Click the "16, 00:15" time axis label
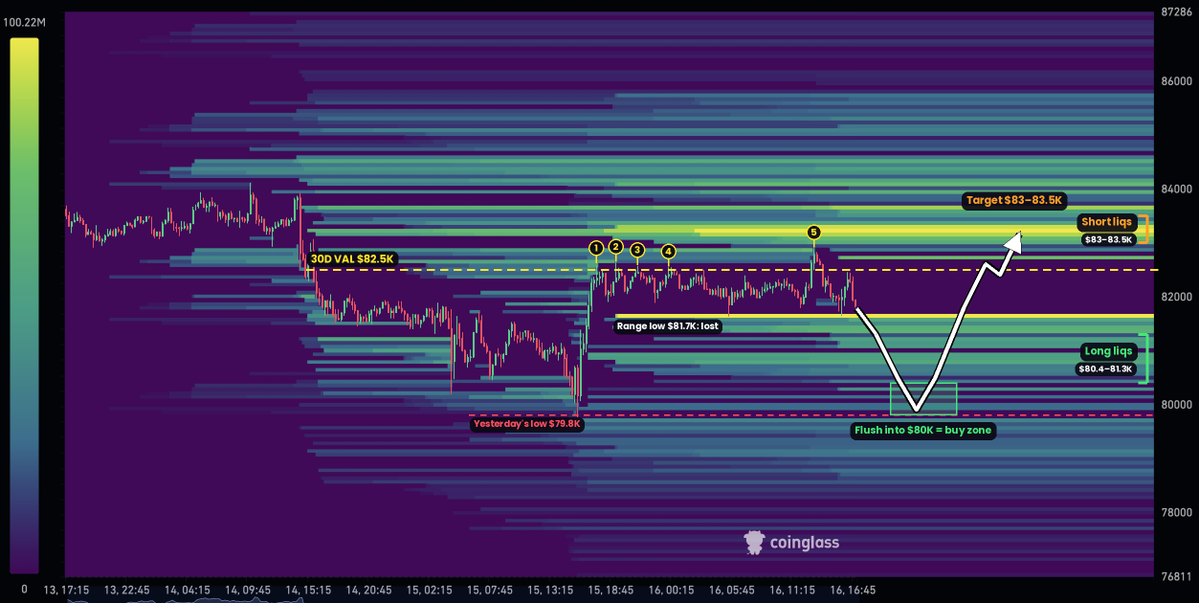The width and height of the screenshot is (1199, 603). (x=671, y=590)
